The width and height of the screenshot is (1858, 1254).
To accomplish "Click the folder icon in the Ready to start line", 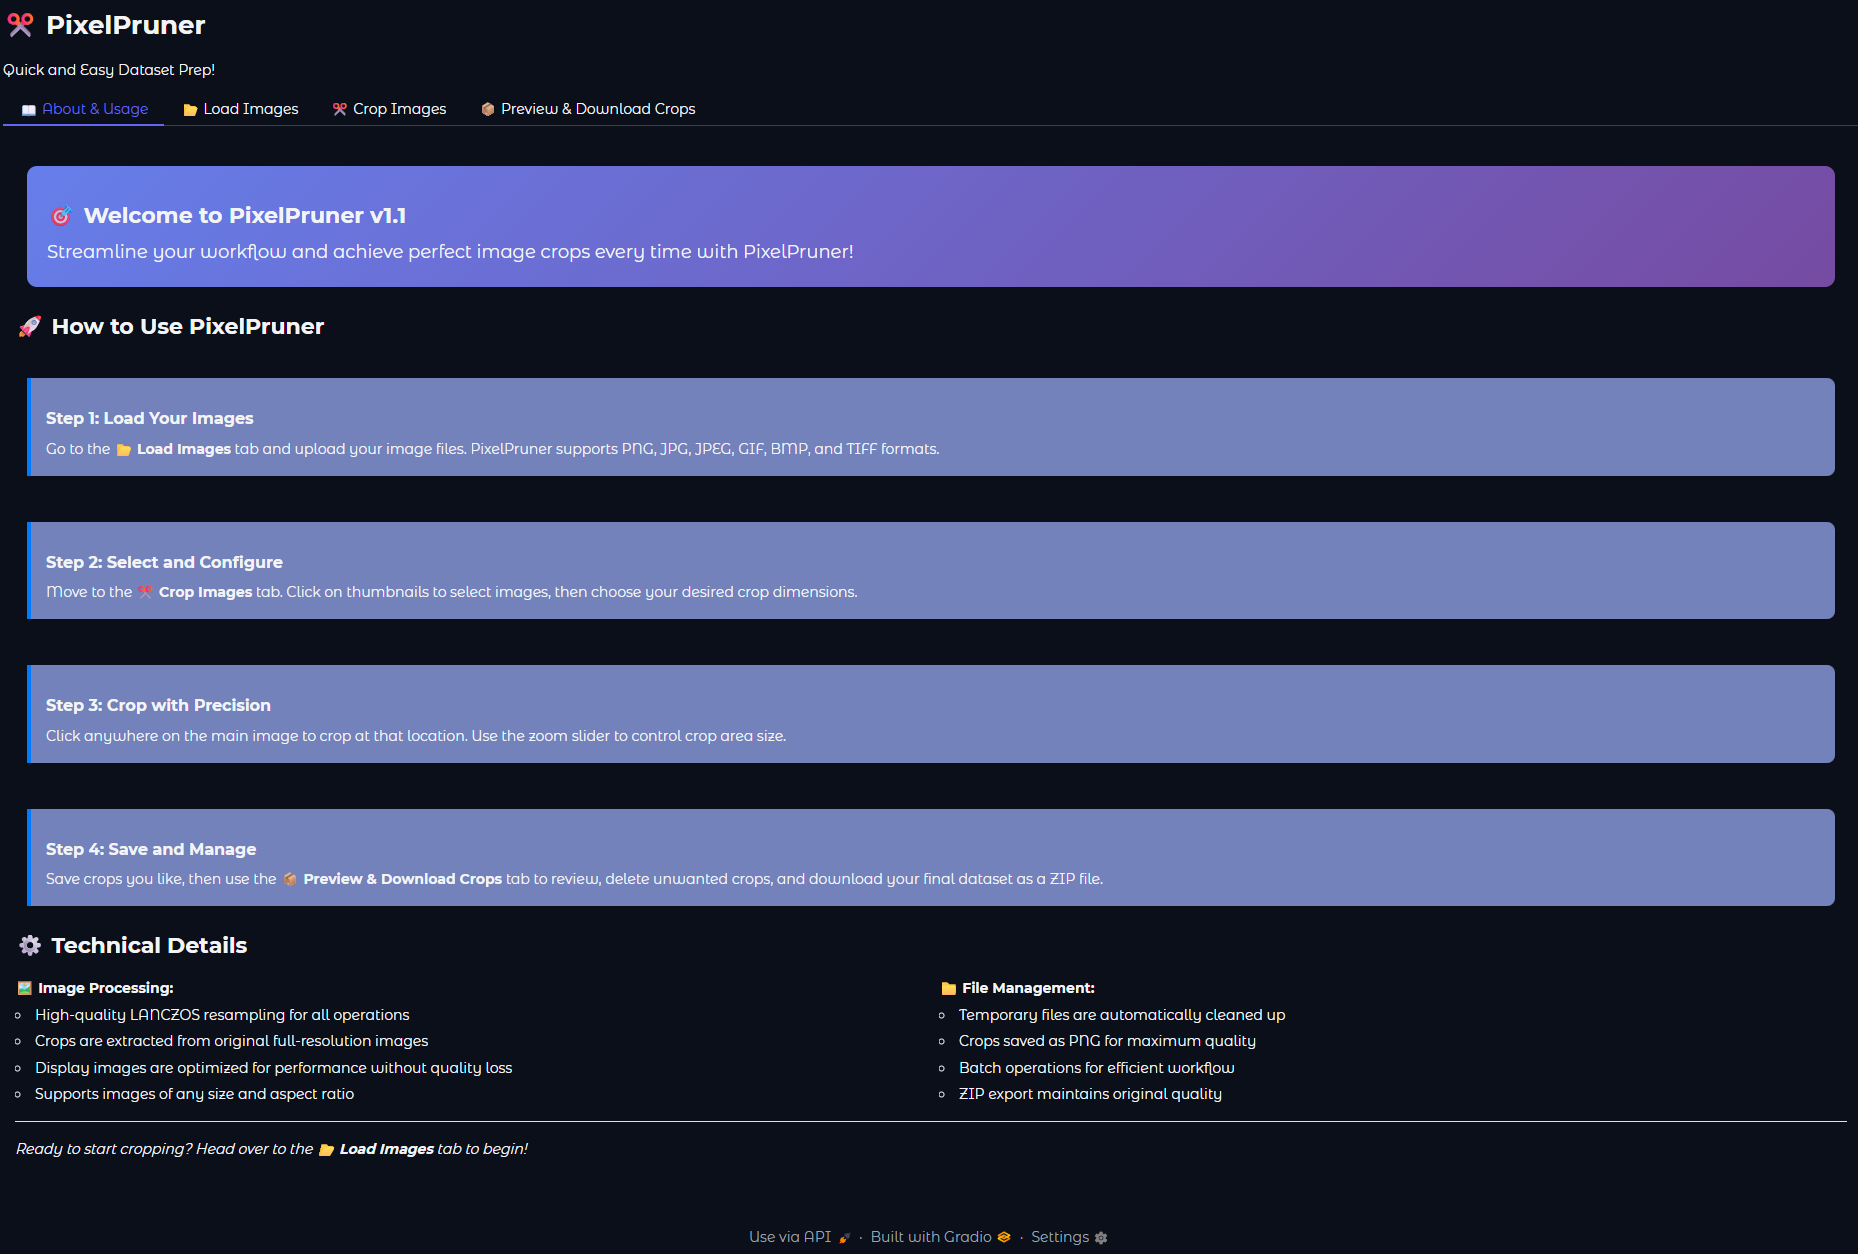I will click(x=326, y=1150).
